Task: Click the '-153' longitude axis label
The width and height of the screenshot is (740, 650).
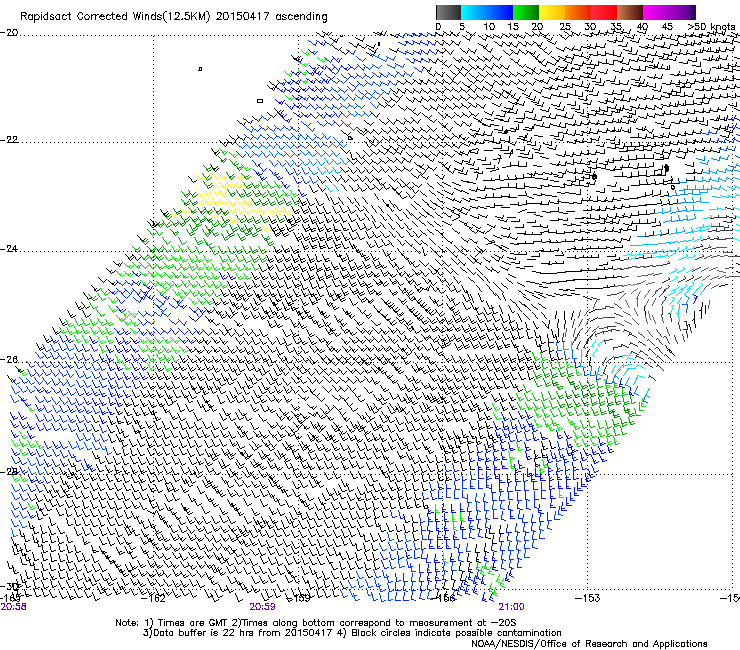Action: [x=588, y=599]
